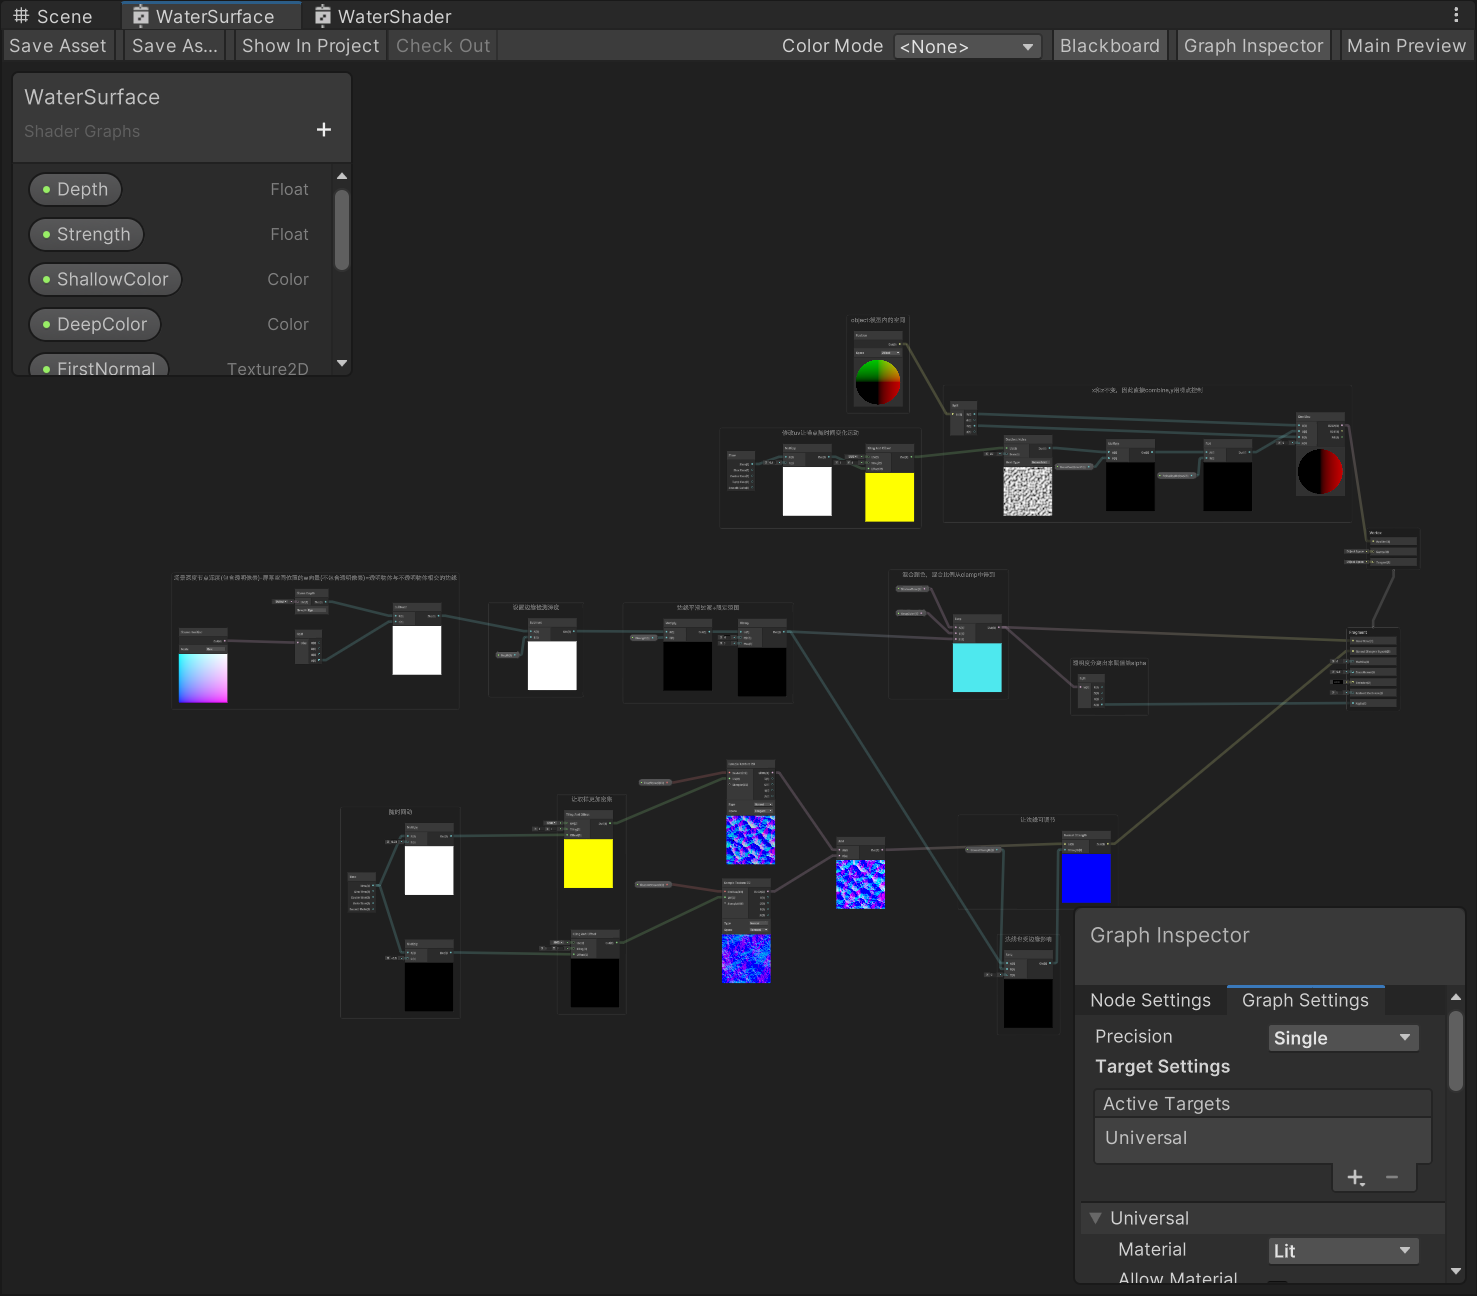The image size is (1477, 1296).
Task: Click the Blackboard scroll down arrow
Action: (x=342, y=363)
